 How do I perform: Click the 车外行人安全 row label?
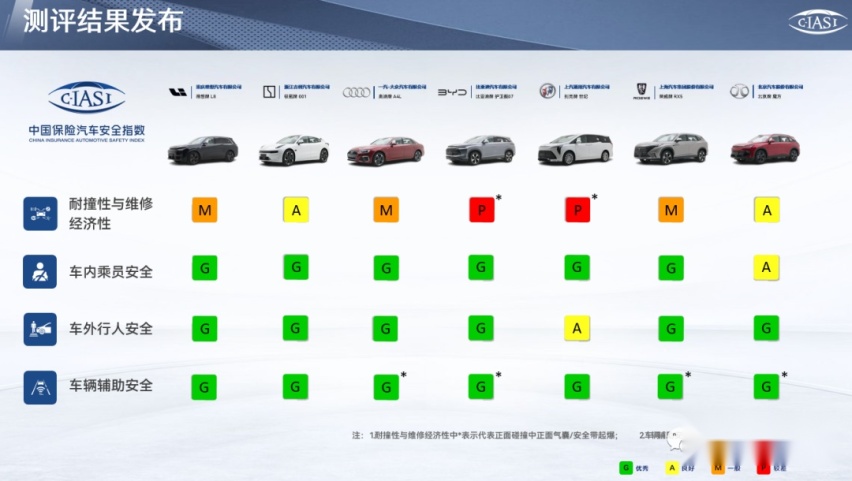click(111, 329)
